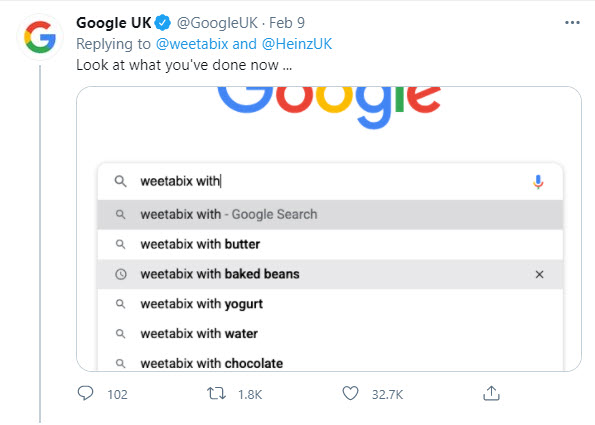The image size is (595, 425).
Task: Remove 'weetabix with baked beans' history suggestion
Action: pyautogui.click(x=539, y=274)
